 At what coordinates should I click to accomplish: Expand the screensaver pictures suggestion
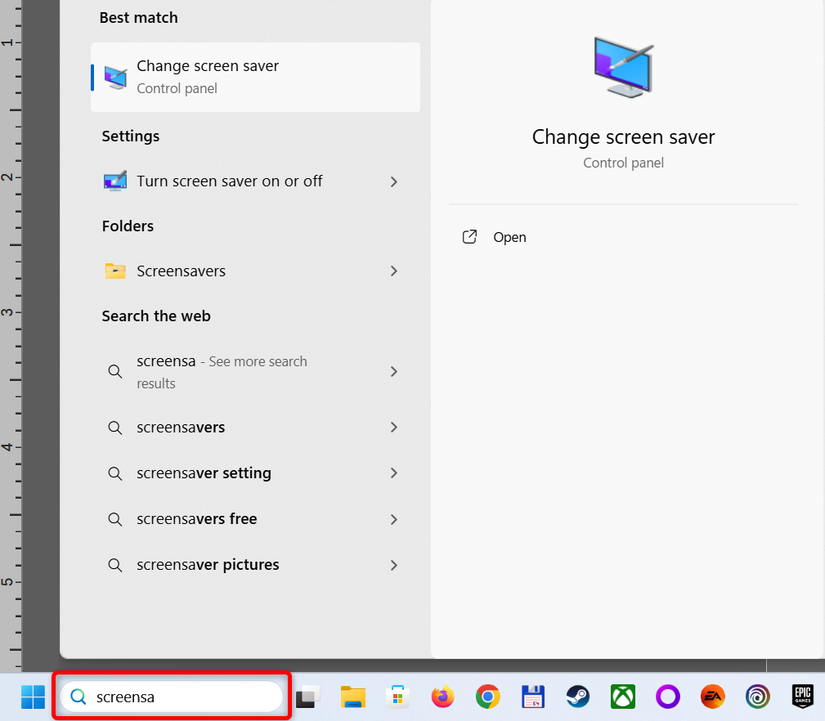click(394, 564)
